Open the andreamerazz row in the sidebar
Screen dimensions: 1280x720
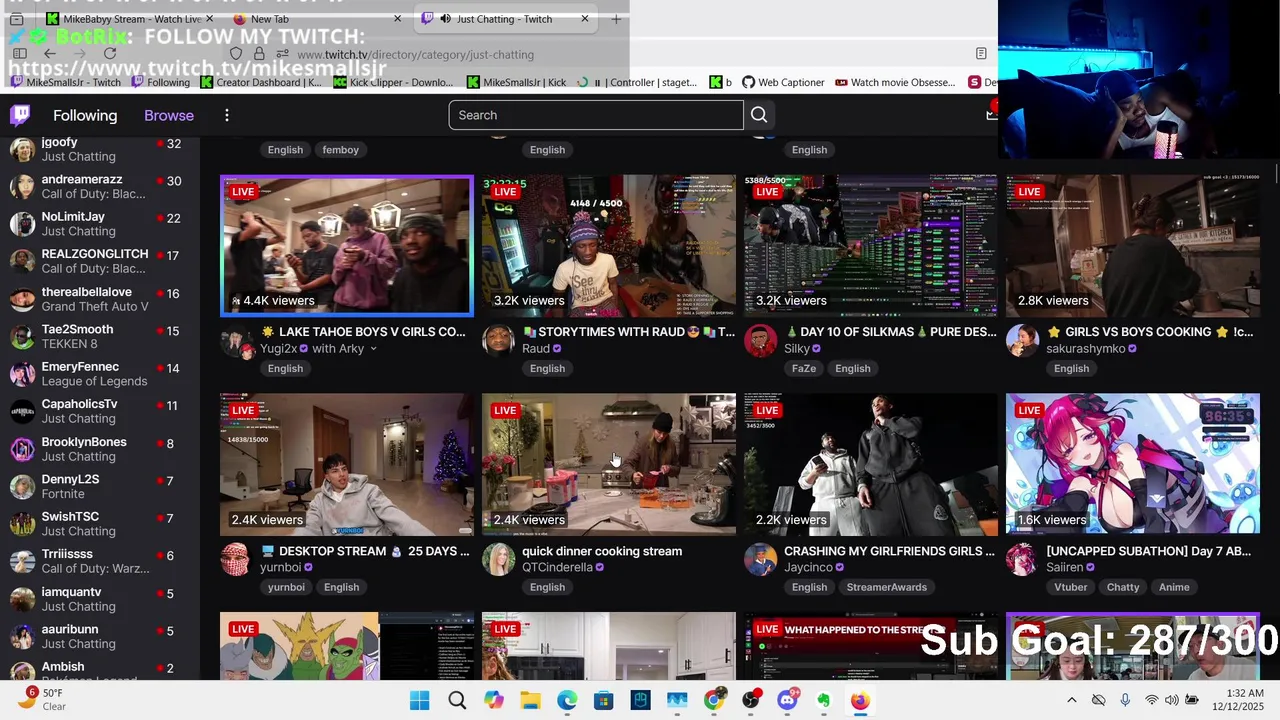point(98,187)
